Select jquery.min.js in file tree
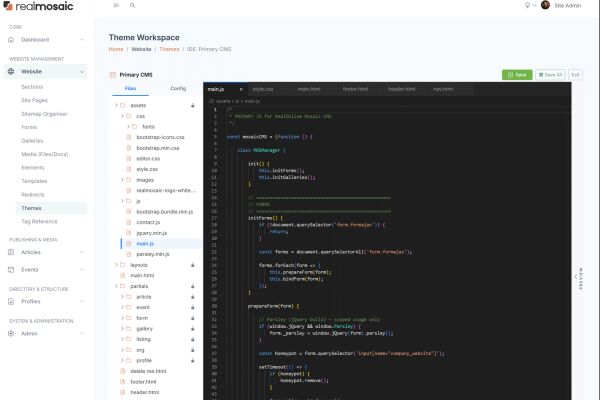The image size is (600, 400). (x=152, y=233)
